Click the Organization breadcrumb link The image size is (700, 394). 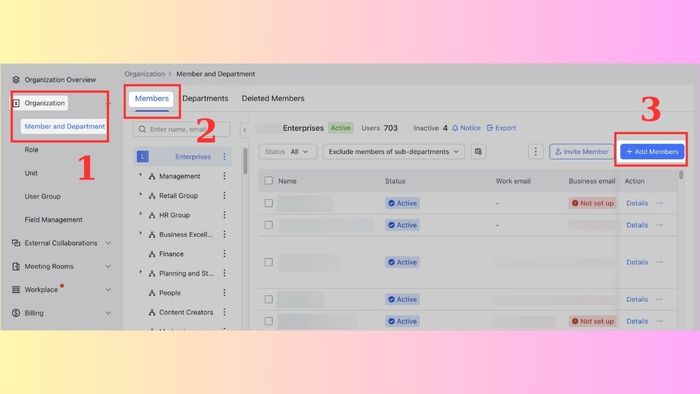tap(145, 74)
